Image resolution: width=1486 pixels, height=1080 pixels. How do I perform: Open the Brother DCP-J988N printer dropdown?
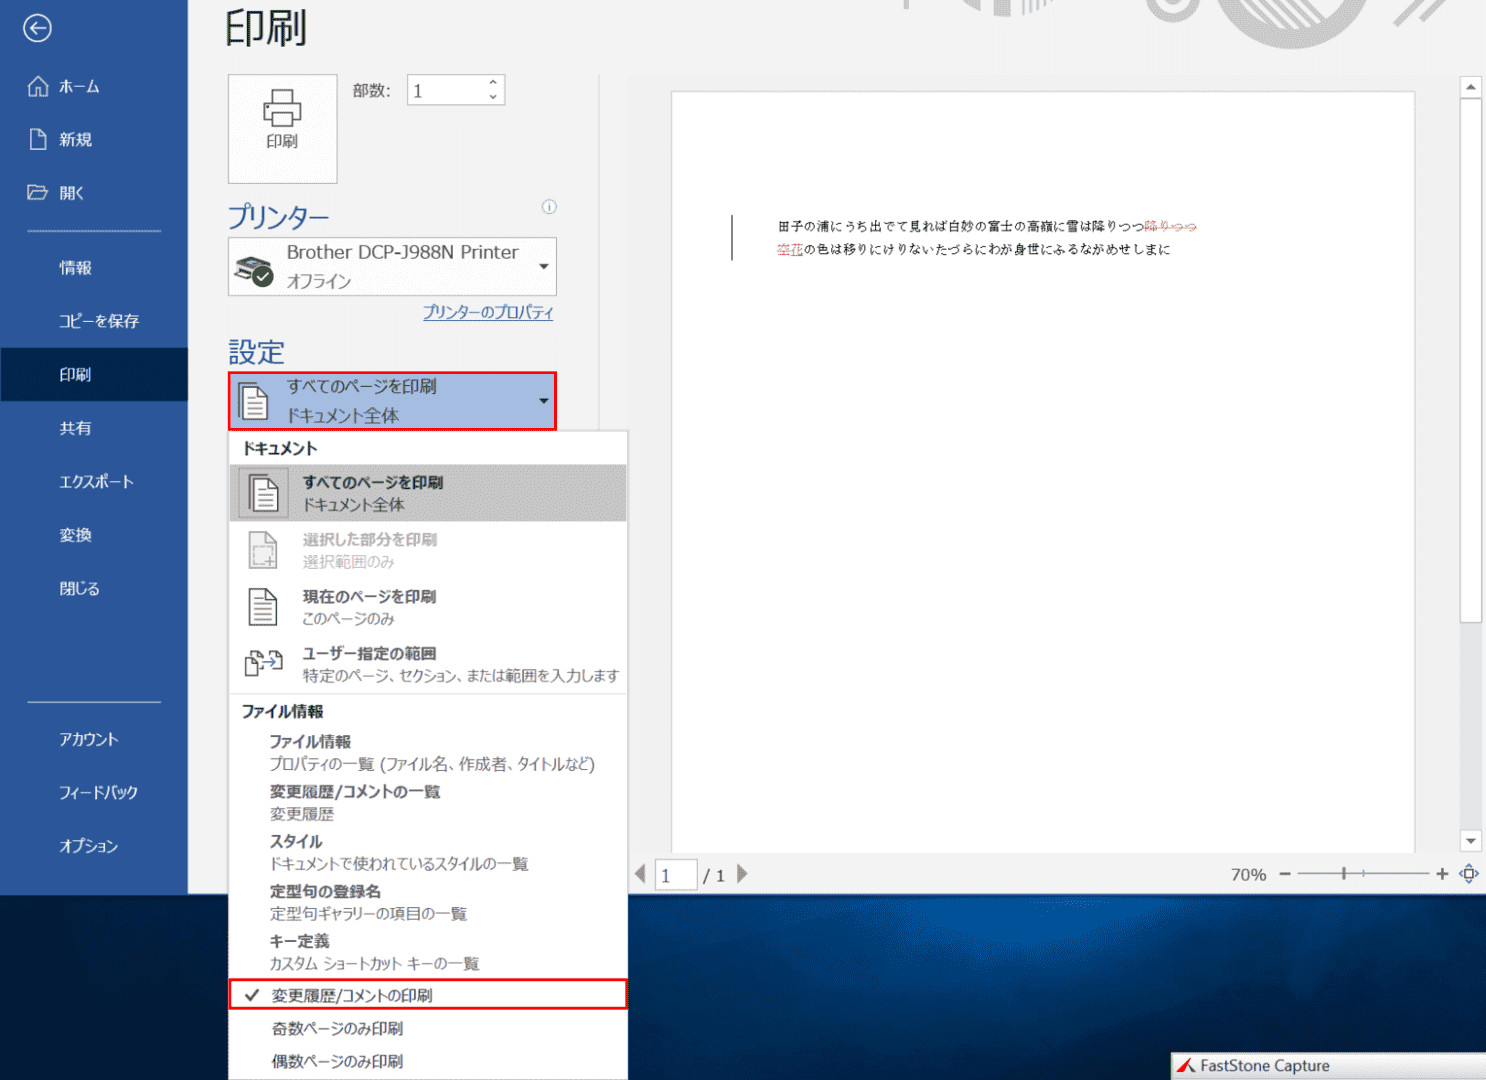392,266
